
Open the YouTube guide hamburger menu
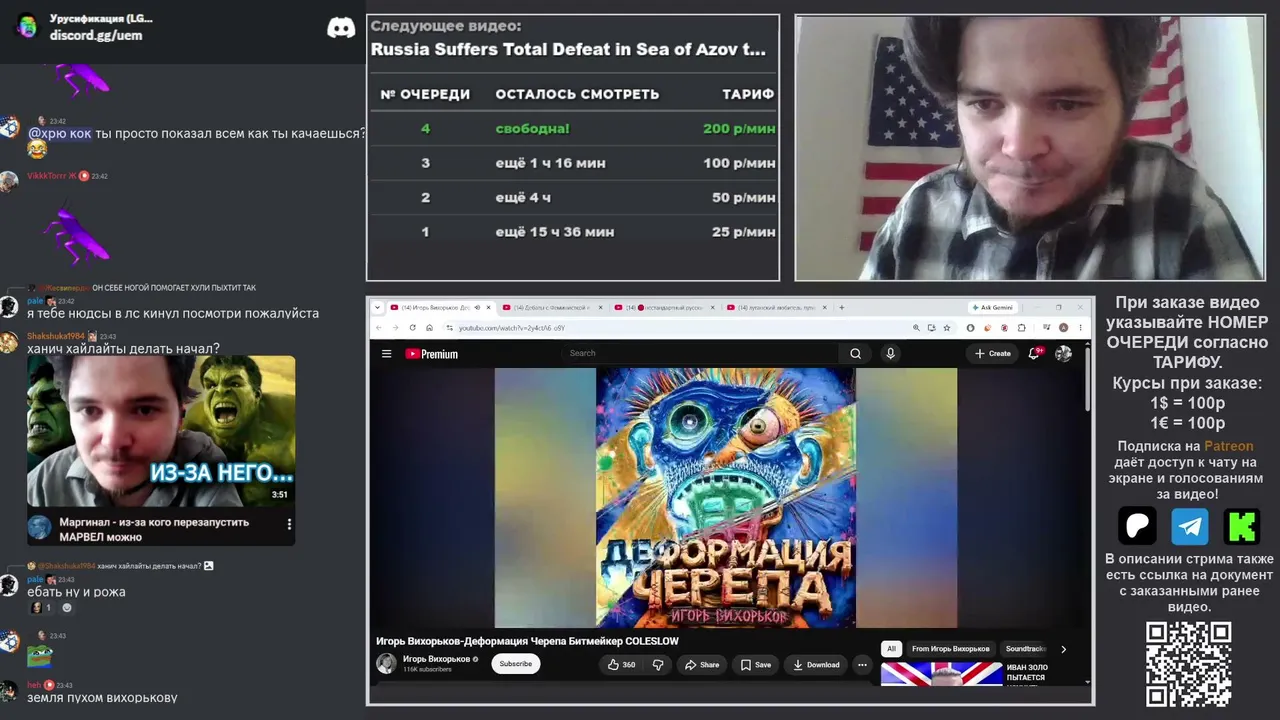[387, 354]
